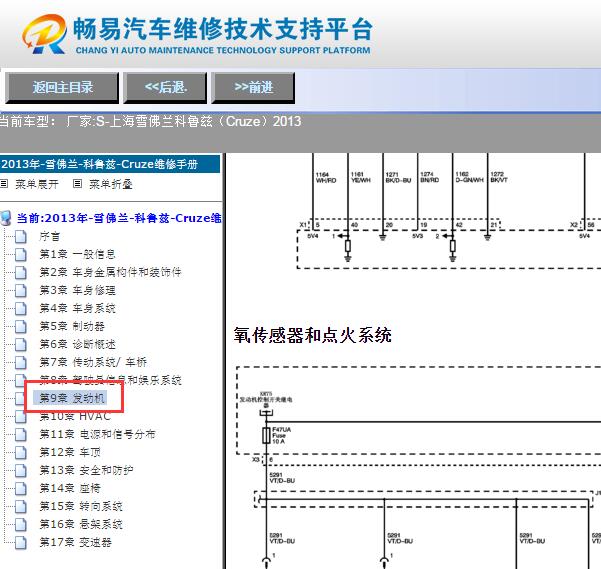Open 第16章 悬架系统
This screenshot has height=569, width=601.
[81, 524]
